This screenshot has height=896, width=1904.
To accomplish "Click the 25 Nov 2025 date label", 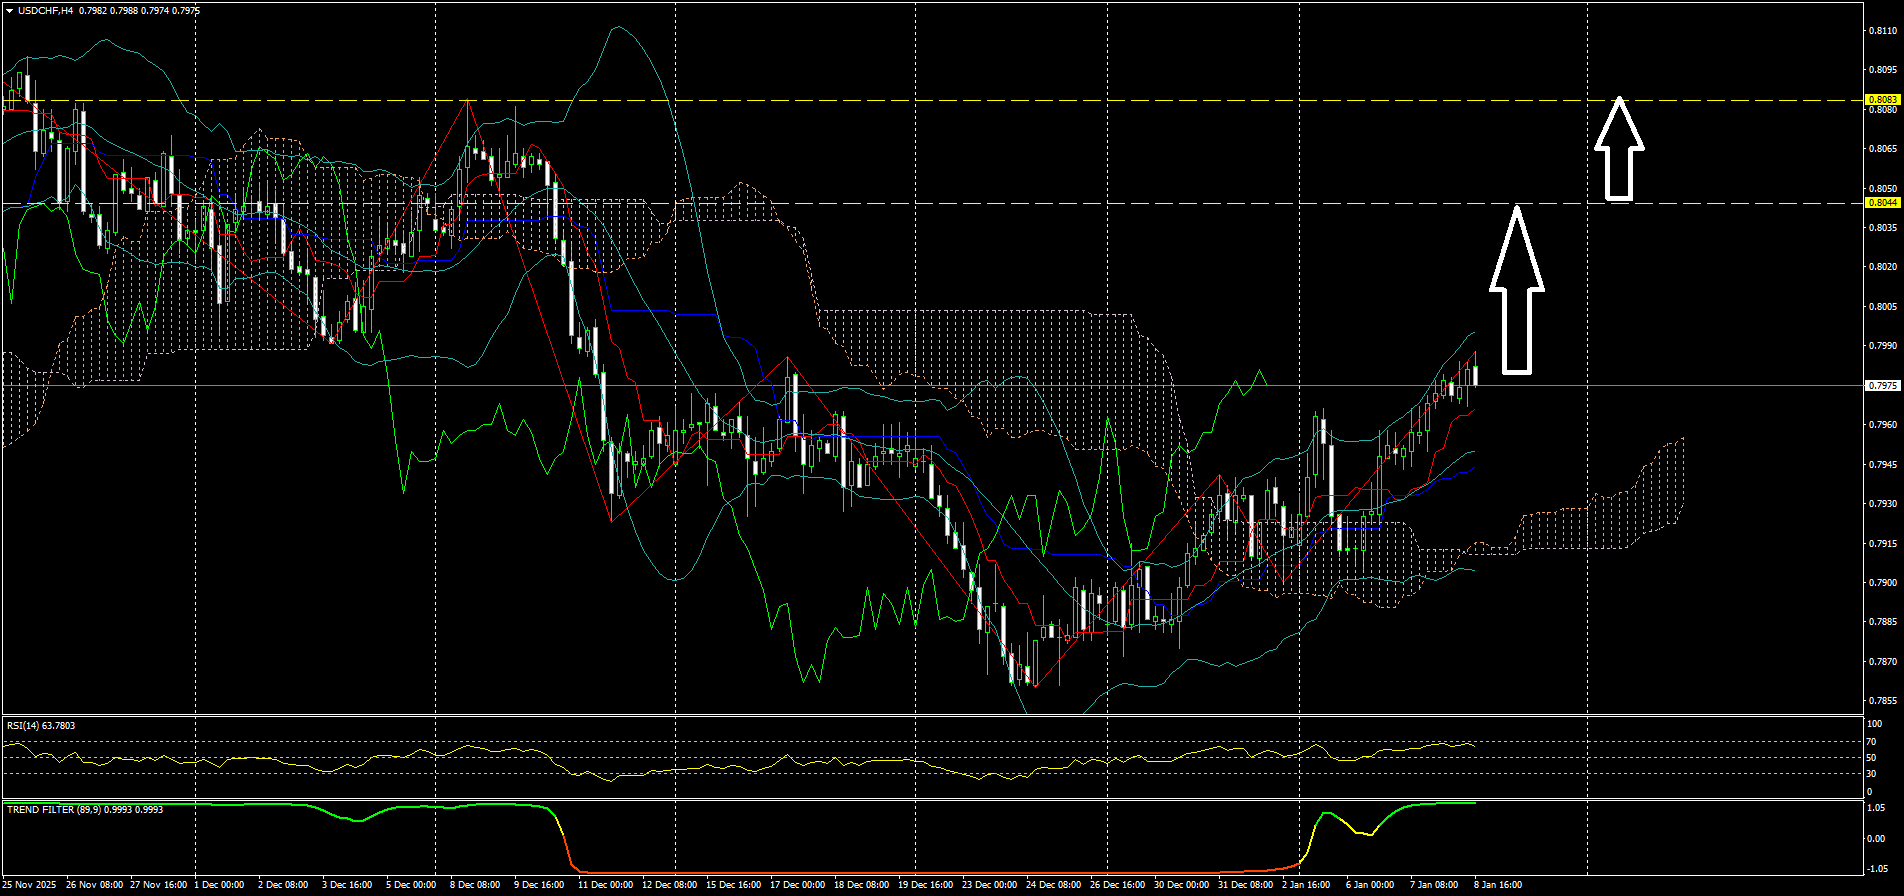I will (x=29, y=885).
